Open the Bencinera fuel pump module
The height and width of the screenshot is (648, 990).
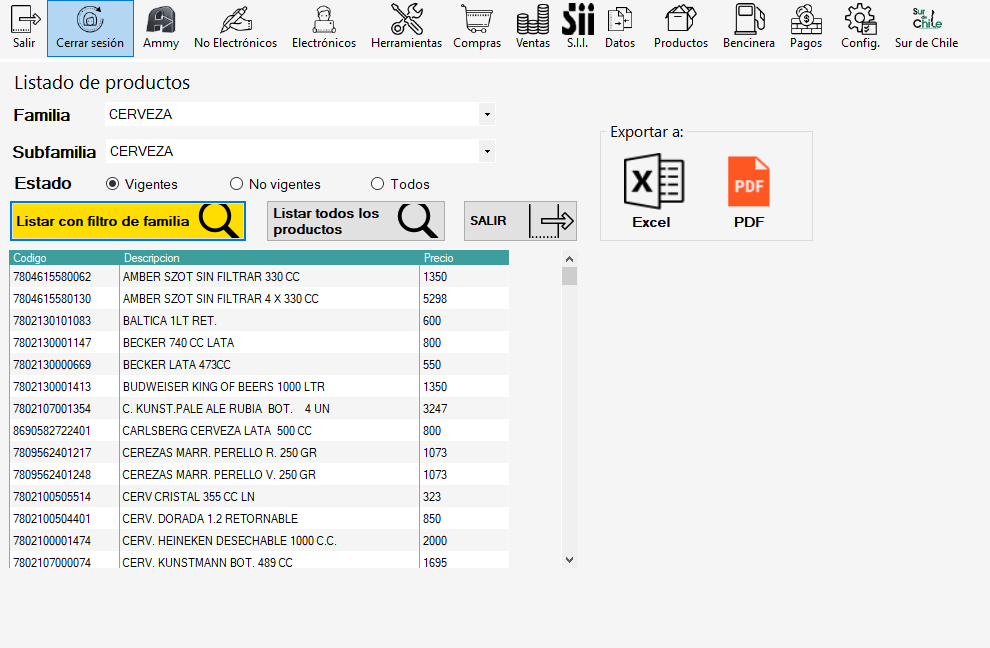point(749,28)
